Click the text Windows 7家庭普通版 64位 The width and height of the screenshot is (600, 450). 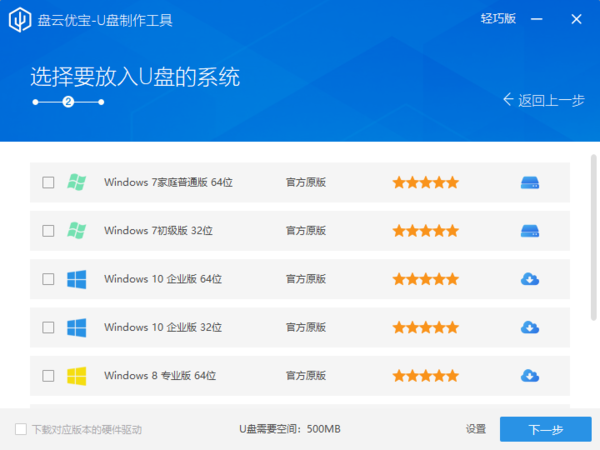[x=168, y=182]
